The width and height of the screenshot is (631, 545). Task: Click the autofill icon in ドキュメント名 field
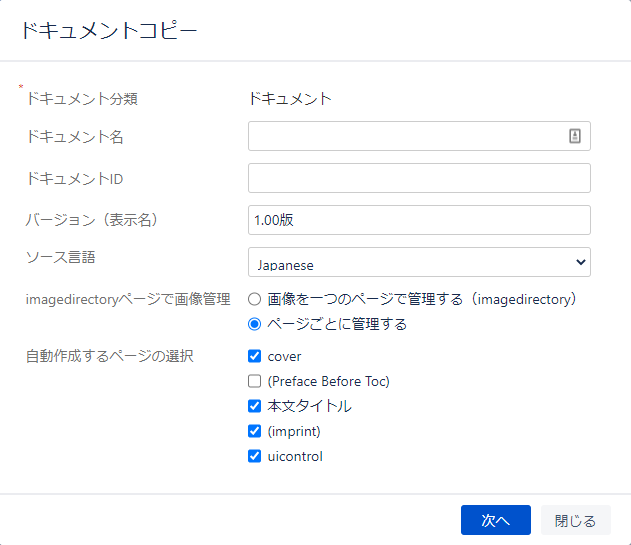575,137
